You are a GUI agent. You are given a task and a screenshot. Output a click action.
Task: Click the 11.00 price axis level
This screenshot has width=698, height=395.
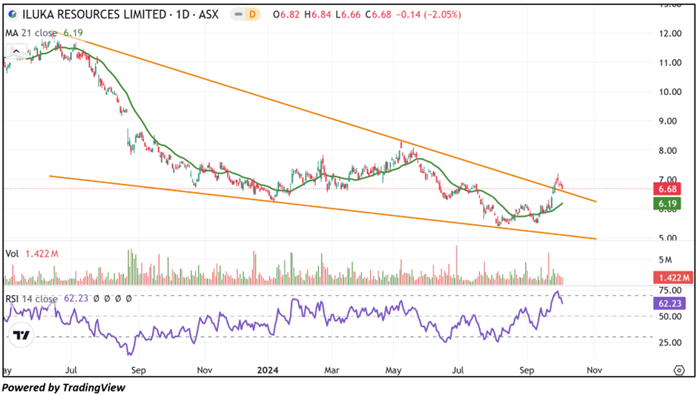(x=670, y=63)
